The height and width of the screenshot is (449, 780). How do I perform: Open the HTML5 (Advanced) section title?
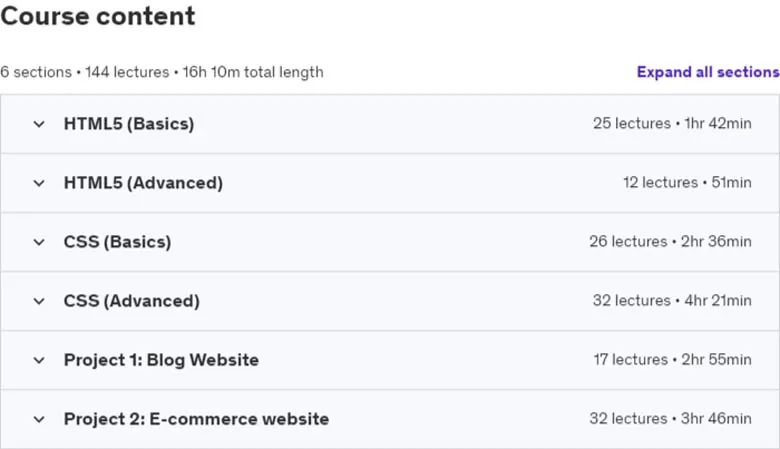pos(143,183)
